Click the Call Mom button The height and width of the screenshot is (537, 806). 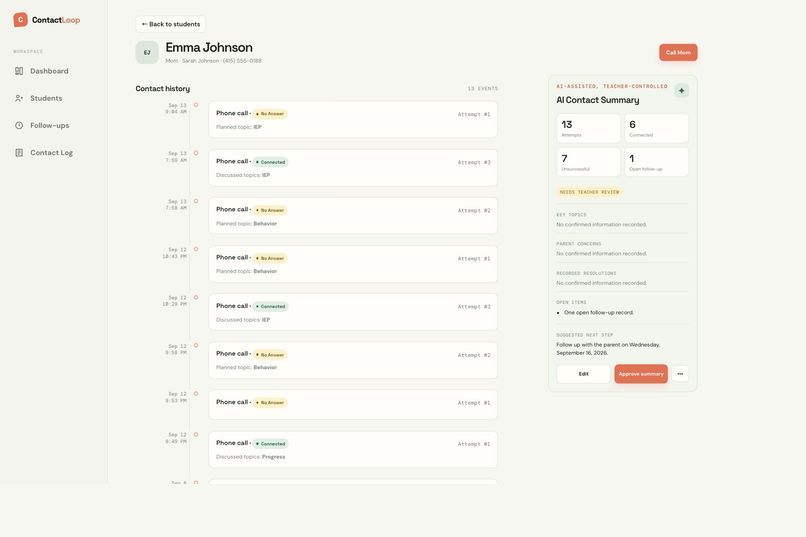(678, 52)
